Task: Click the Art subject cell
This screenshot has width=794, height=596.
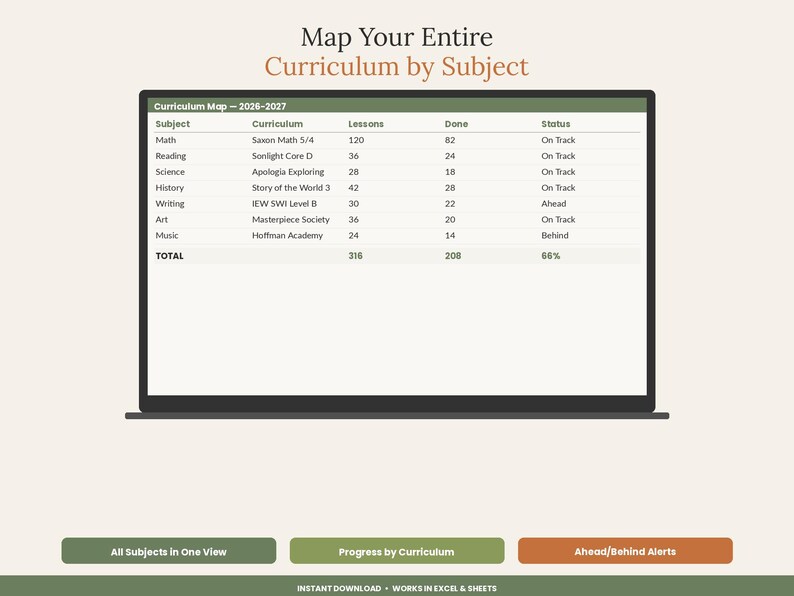Action: tap(162, 220)
